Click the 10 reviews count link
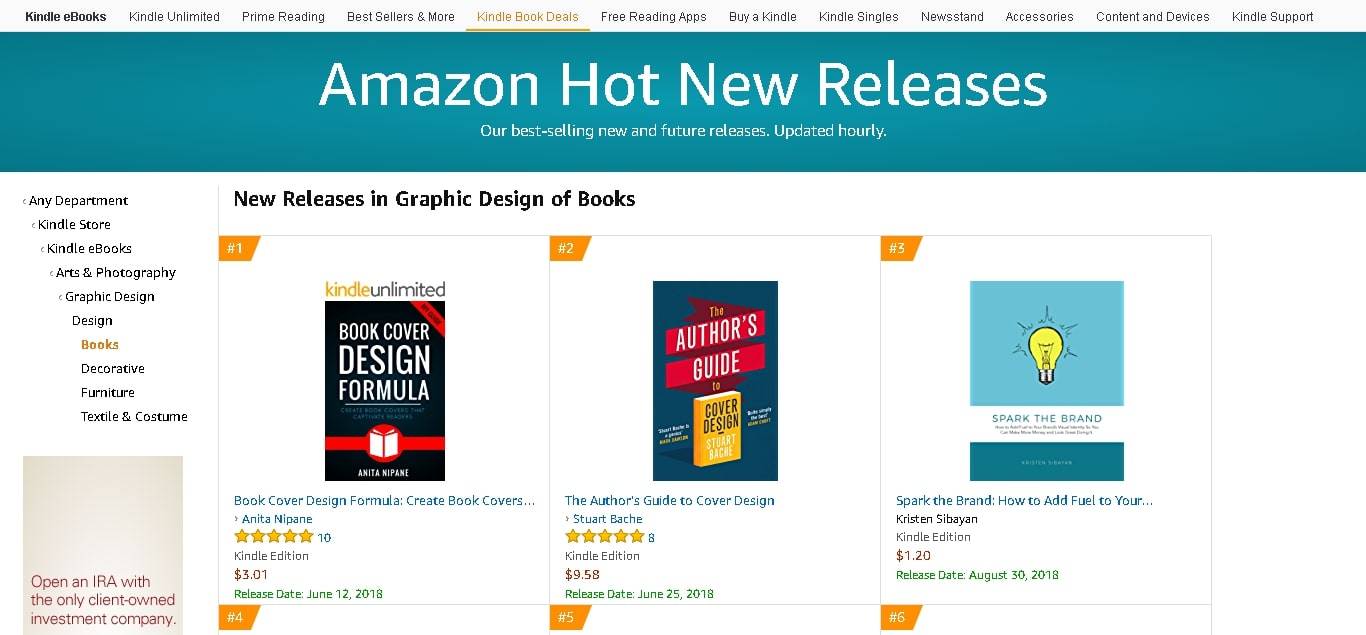The image size is (1366, 635). (324, 538)
